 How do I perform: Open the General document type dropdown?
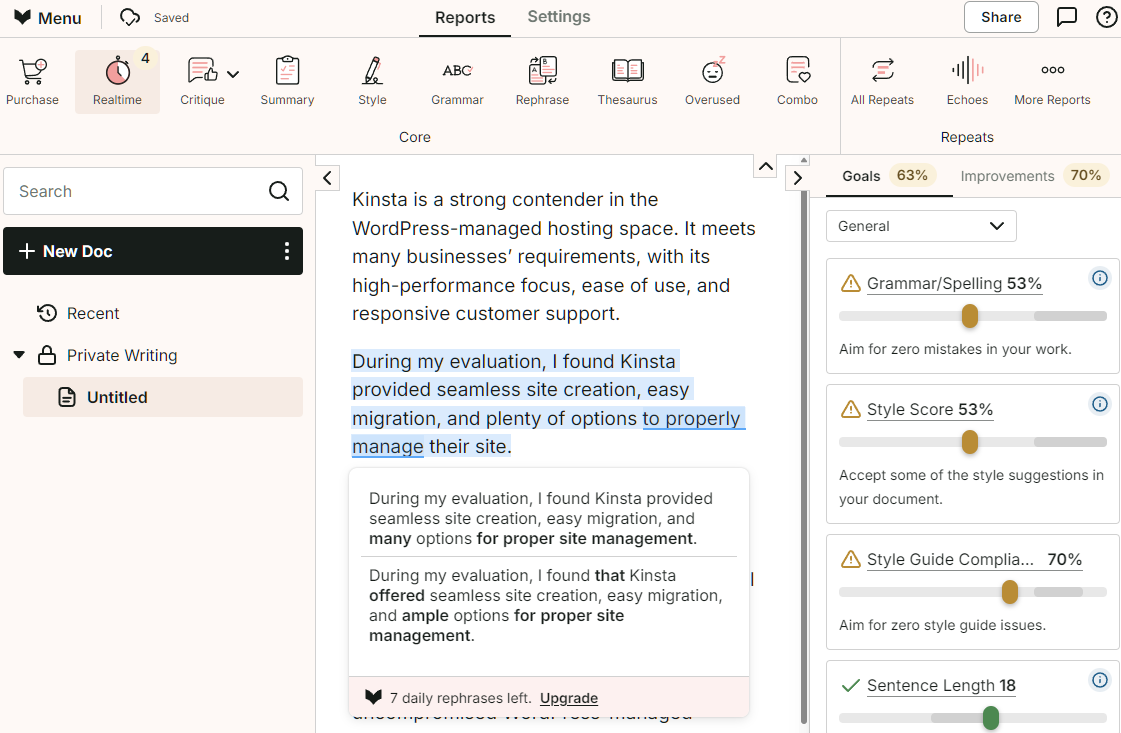click(x=921, y=226)
